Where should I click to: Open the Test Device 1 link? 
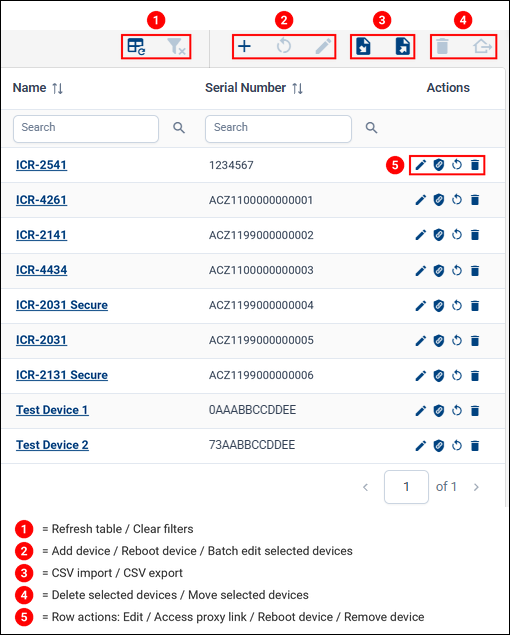(52, 410)
